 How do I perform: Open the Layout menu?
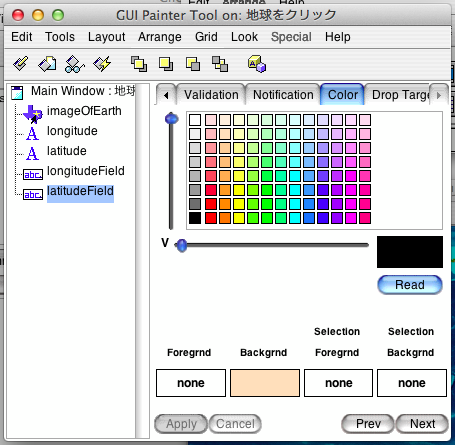(107, 37)
